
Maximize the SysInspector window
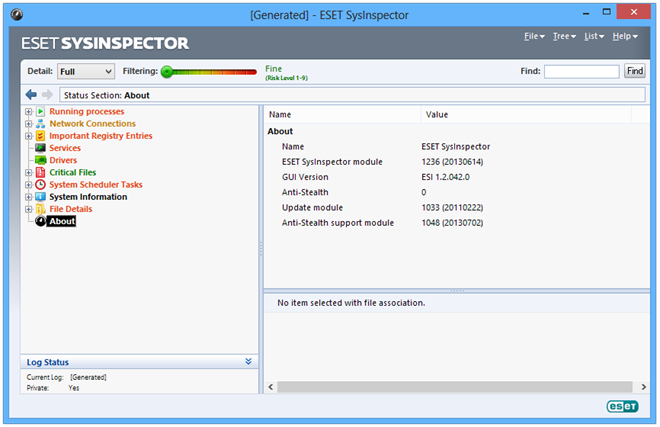pyautogui.click(x=607, y=12)
